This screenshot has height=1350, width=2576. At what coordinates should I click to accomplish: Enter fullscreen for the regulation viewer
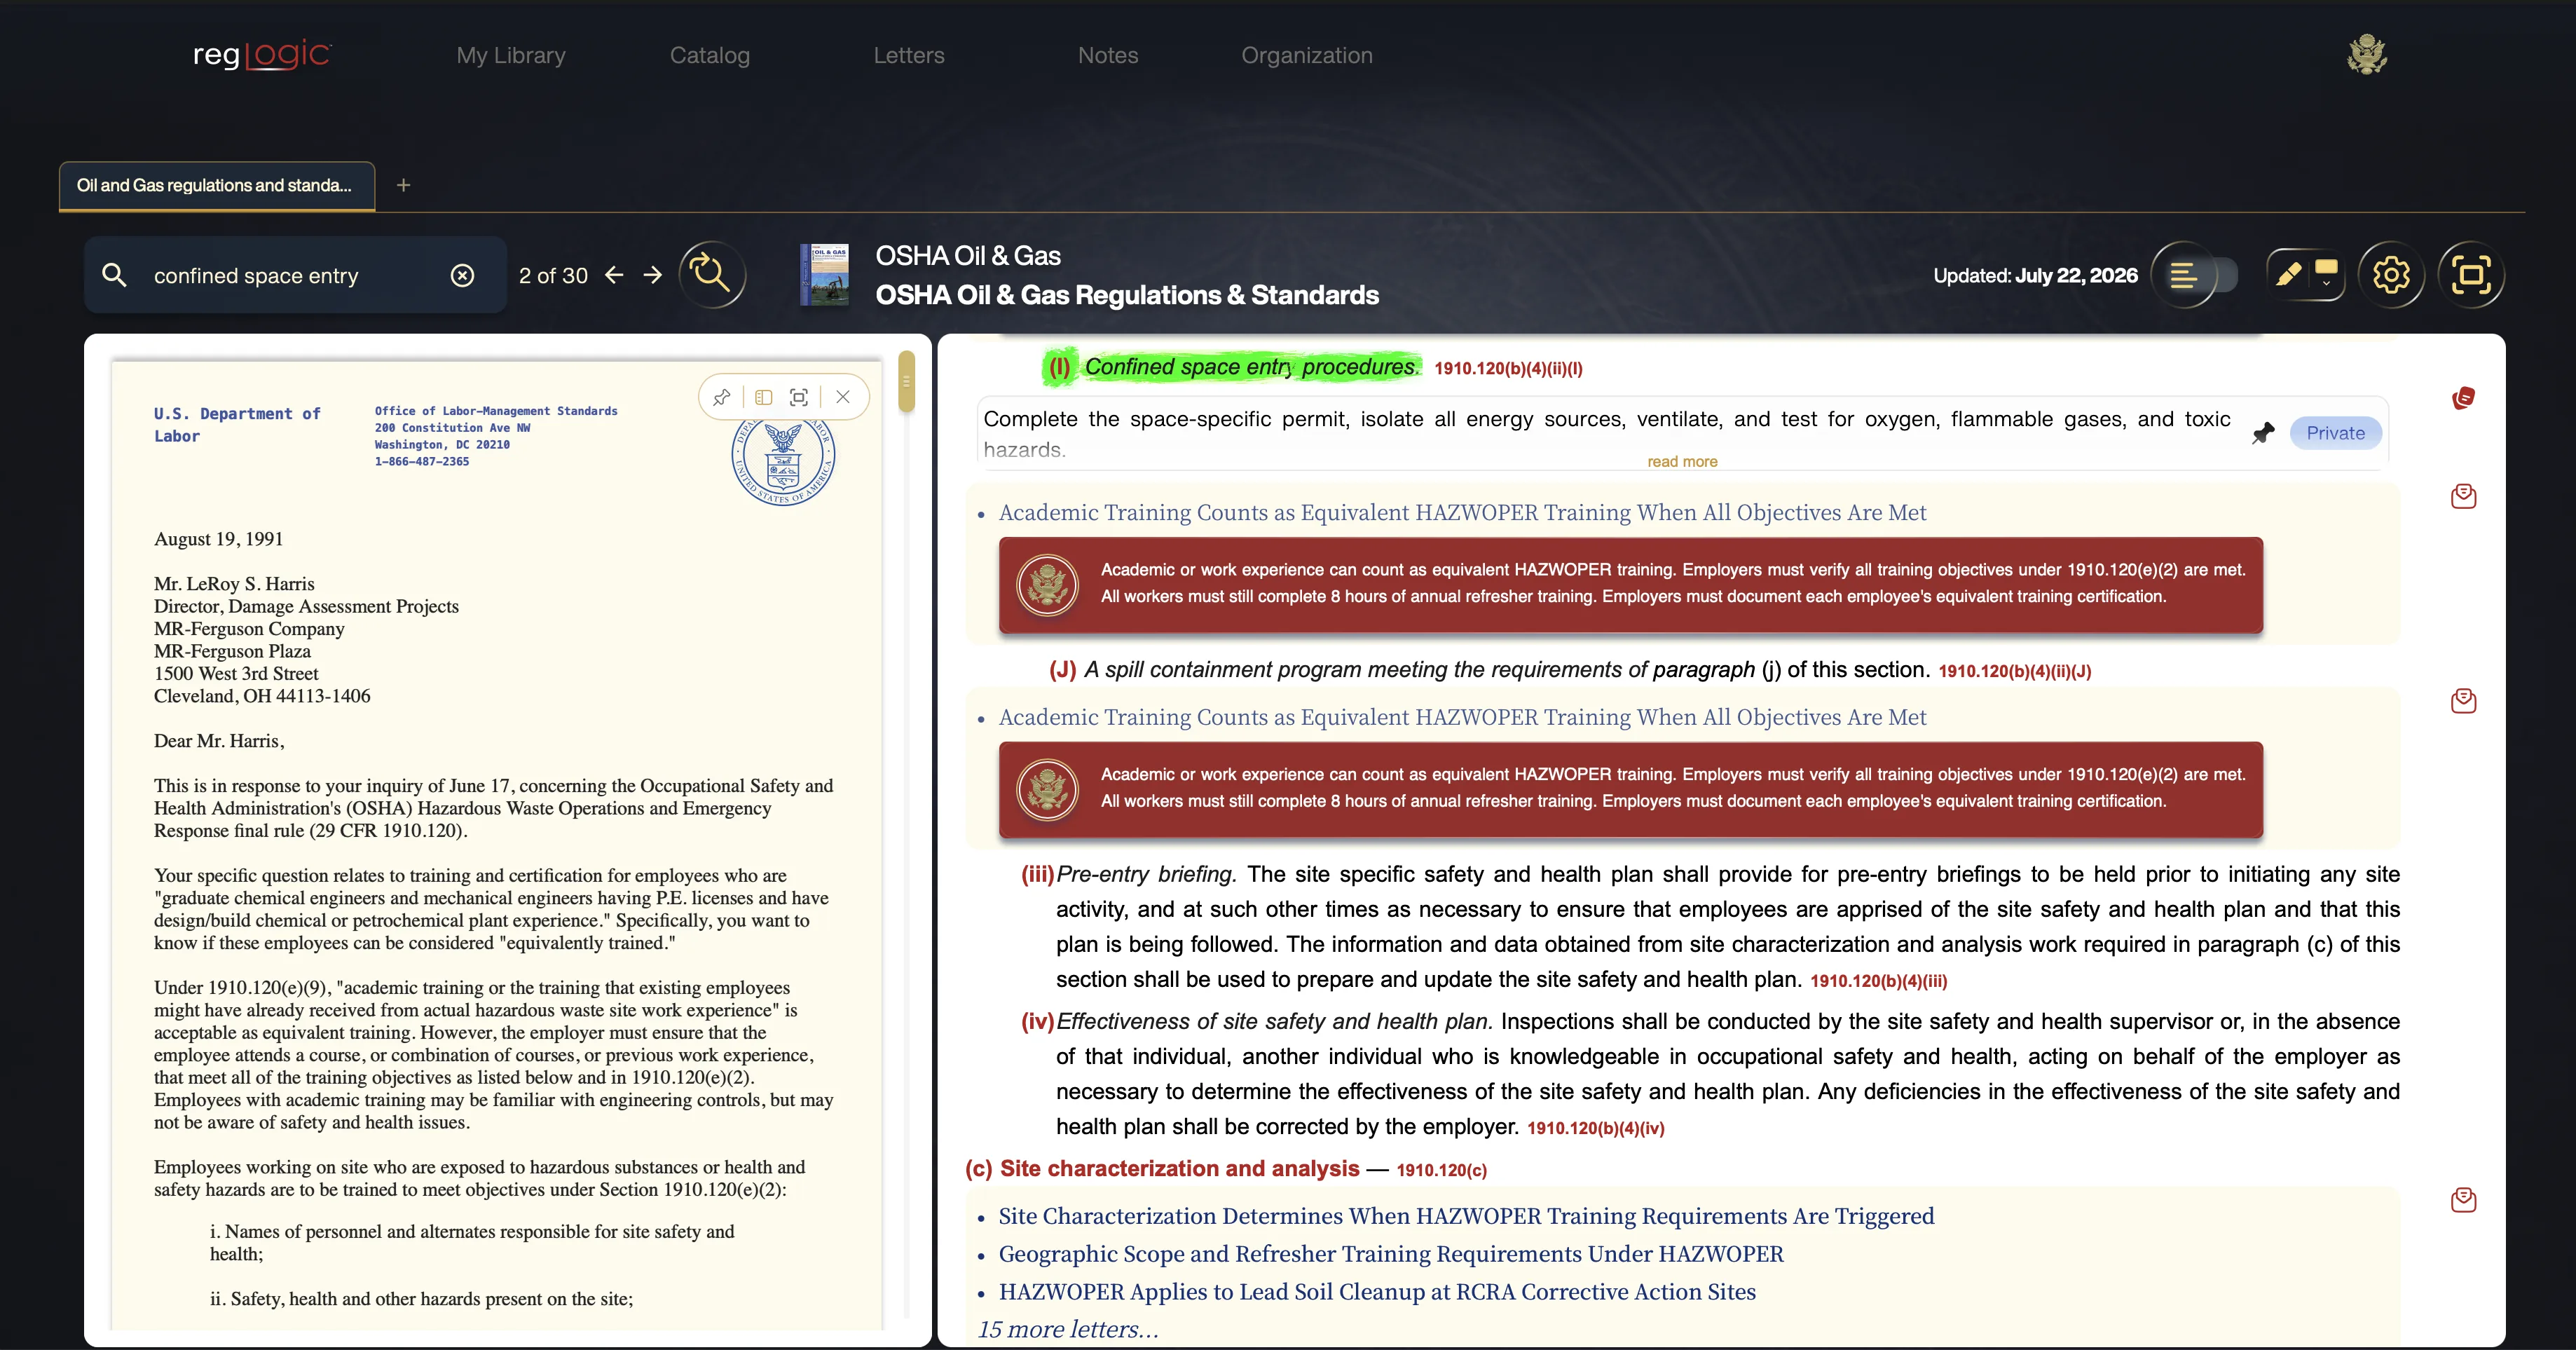click(x=2471, y=275)
